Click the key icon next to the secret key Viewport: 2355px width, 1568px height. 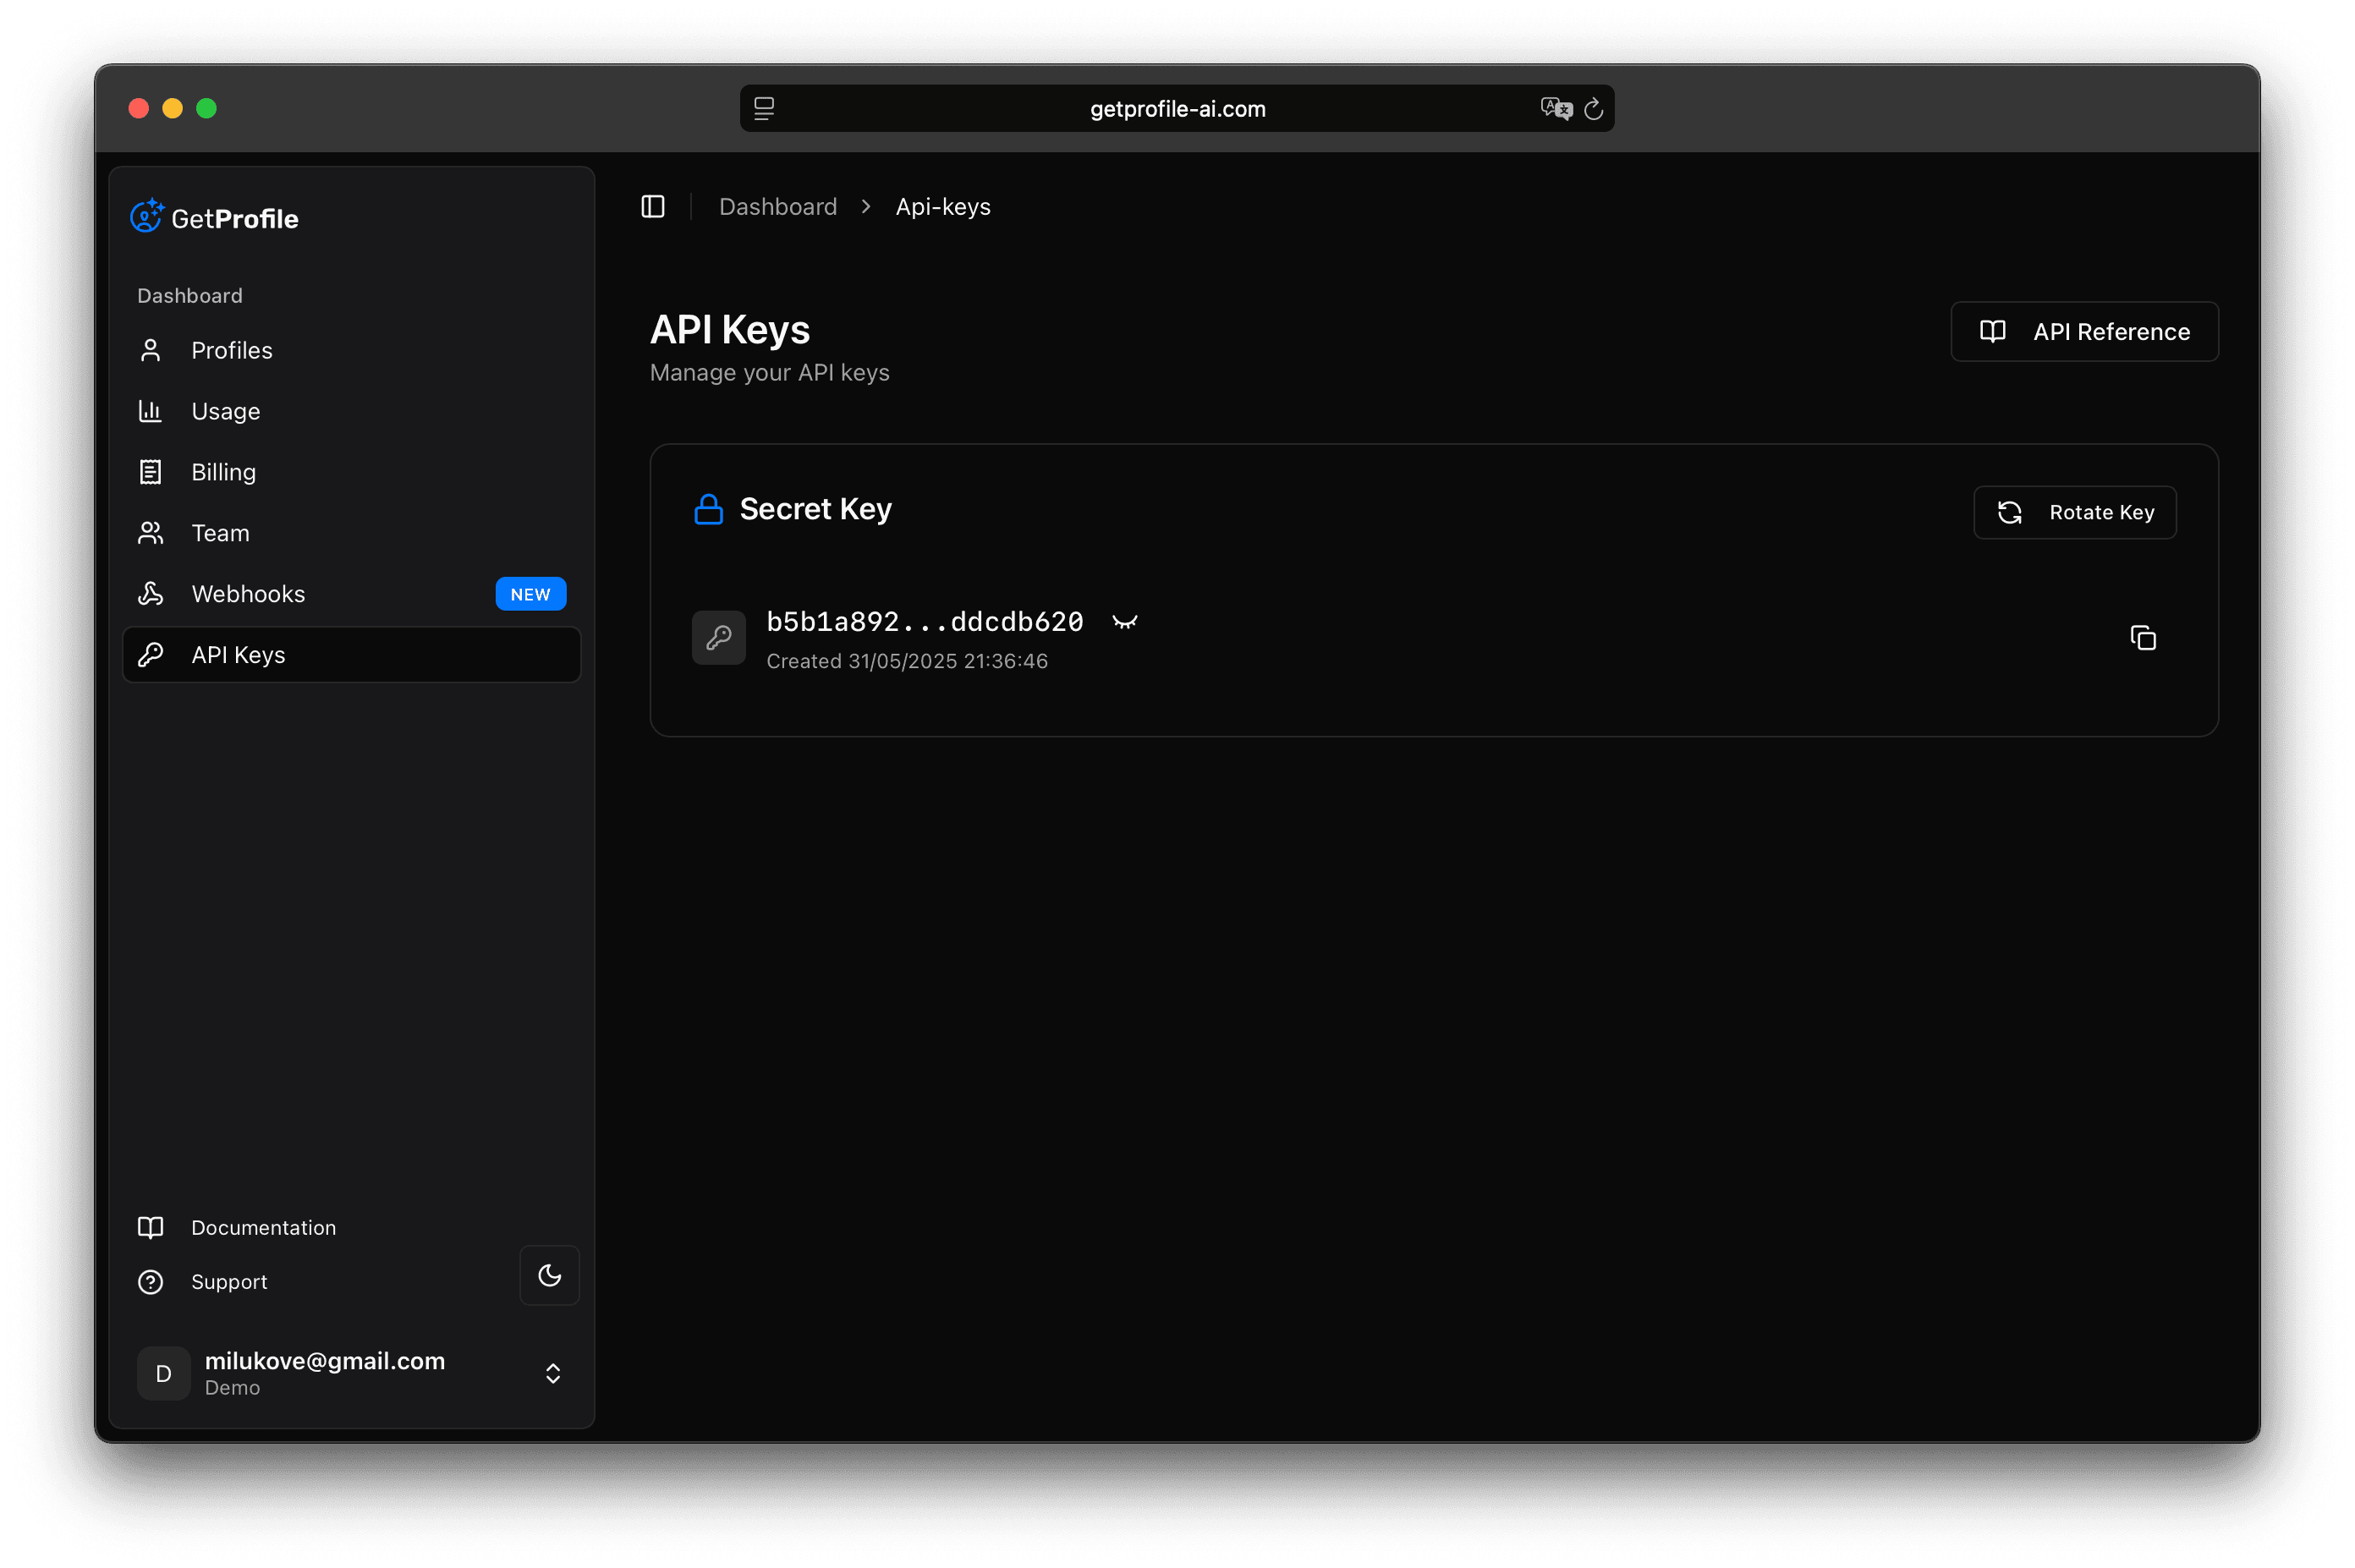tap(718, 637)
